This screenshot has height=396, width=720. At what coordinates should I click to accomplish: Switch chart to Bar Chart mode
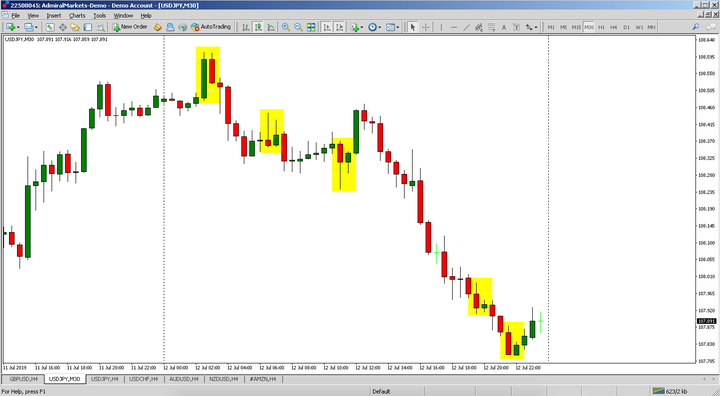click(x=246, y=27)
